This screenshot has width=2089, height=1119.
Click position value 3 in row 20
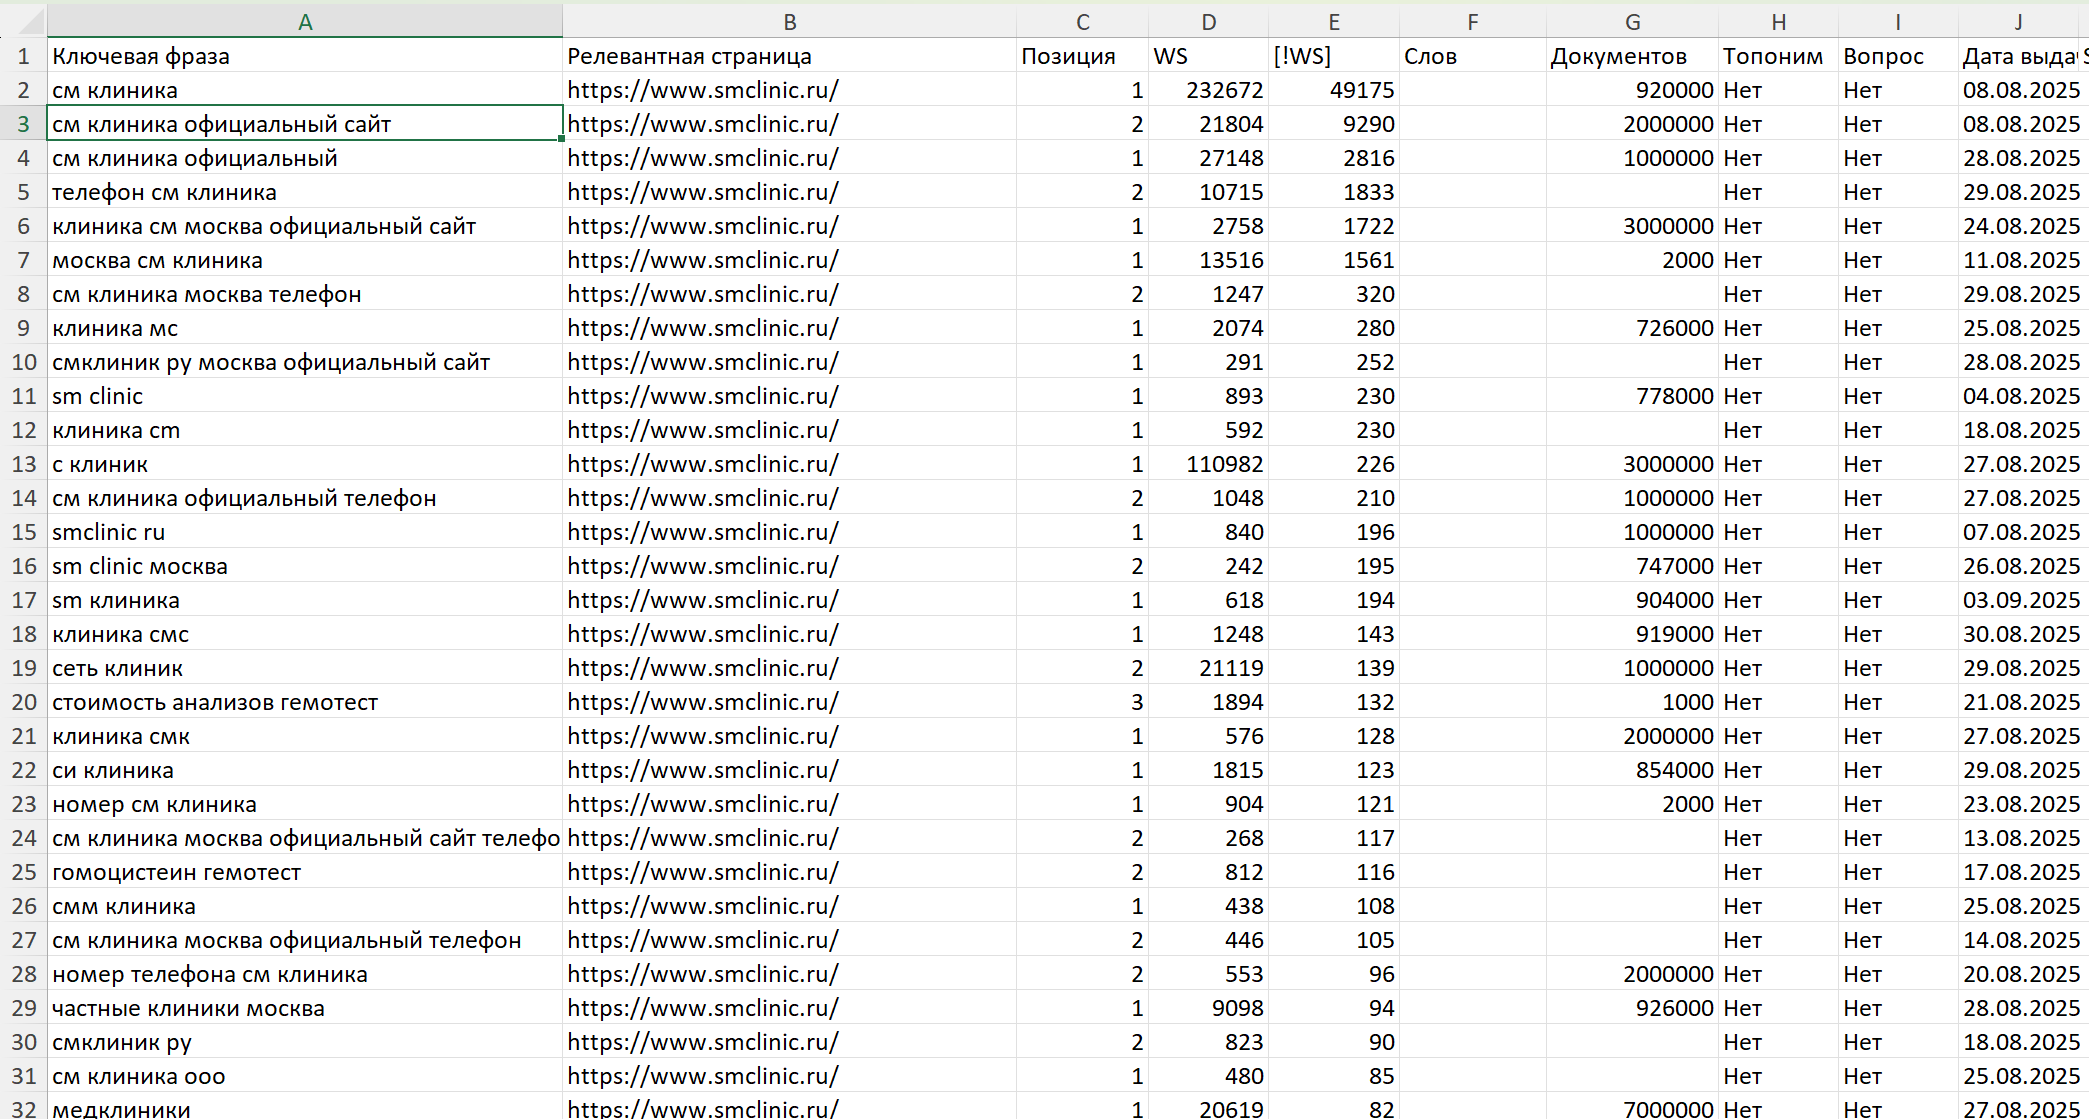coord(1082,702)
